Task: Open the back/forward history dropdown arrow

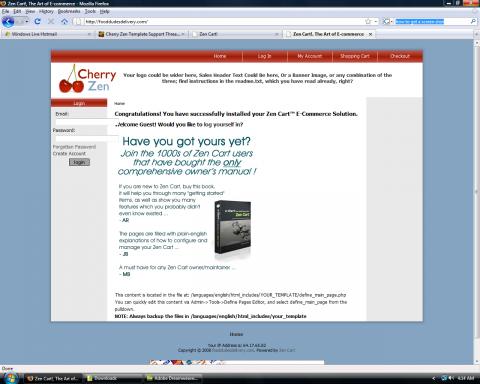Action: 27,21
